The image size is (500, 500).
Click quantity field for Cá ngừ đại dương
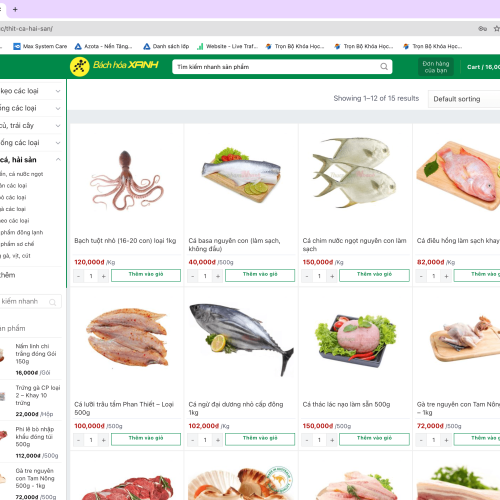pyautogui.click(x=205, y=440)
